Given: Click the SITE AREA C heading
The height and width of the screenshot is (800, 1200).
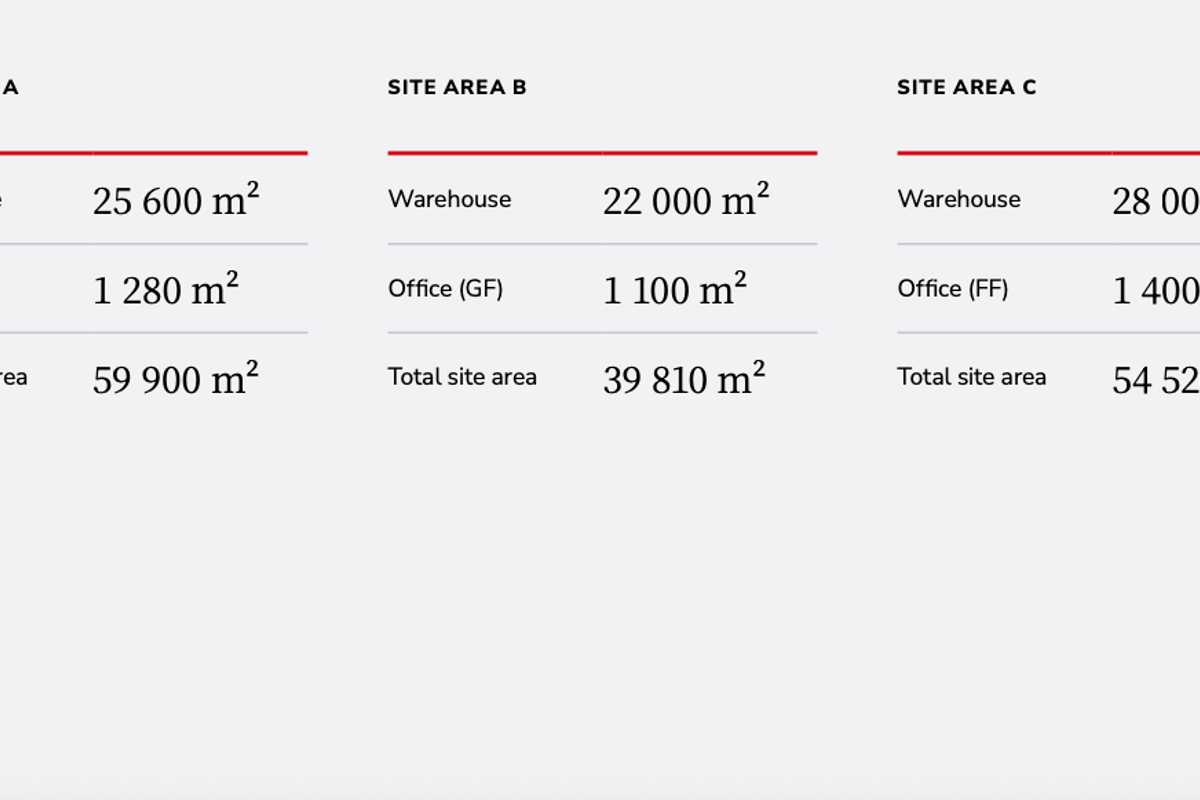Looking at the screenshot, I should point(966,88).
